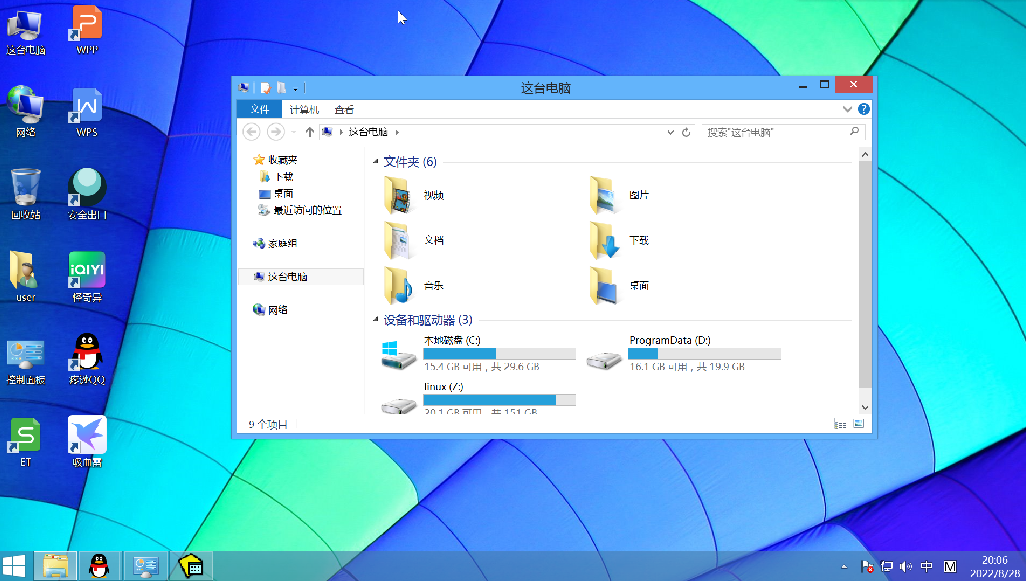Open the Control Panel button on the taskbar
The height and width of the screenshot is (581, 1026).
145,566
